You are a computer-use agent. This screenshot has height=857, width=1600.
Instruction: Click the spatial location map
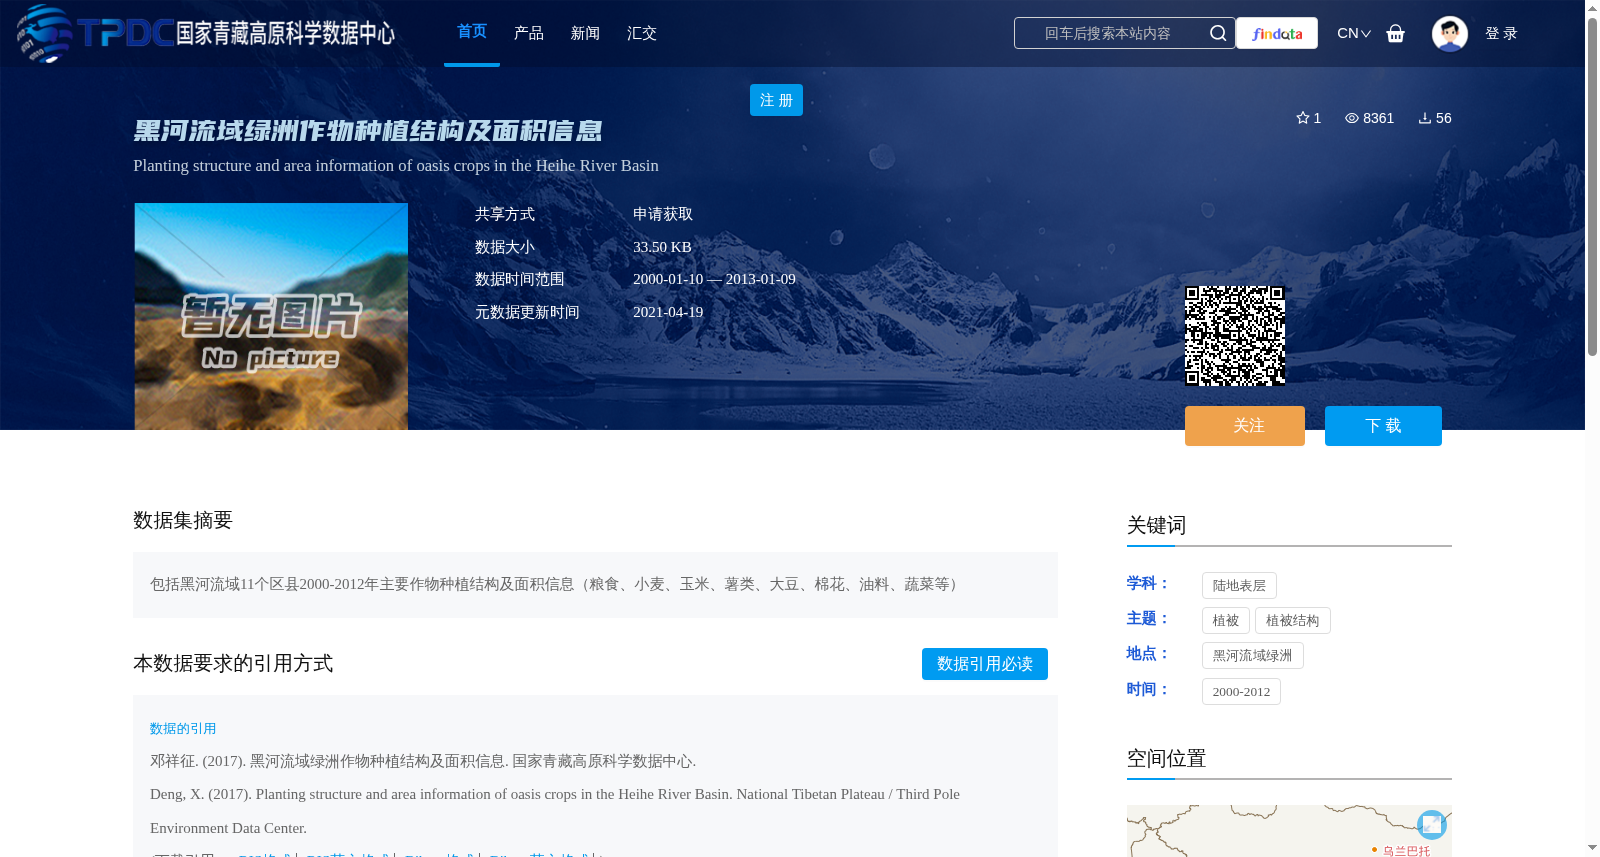(1289, 831)
